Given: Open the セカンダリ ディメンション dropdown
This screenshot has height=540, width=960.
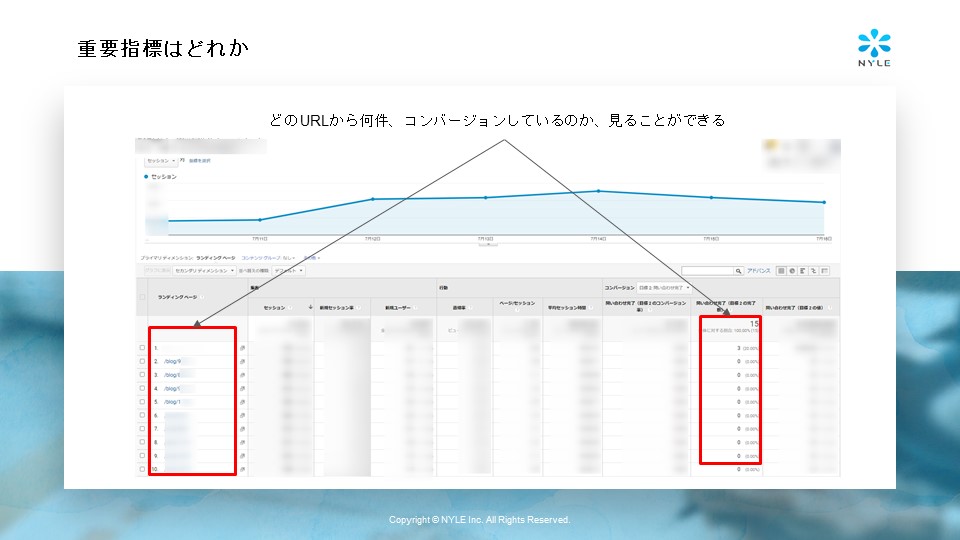Looking at the screenshot, I should tap(204, 271).
